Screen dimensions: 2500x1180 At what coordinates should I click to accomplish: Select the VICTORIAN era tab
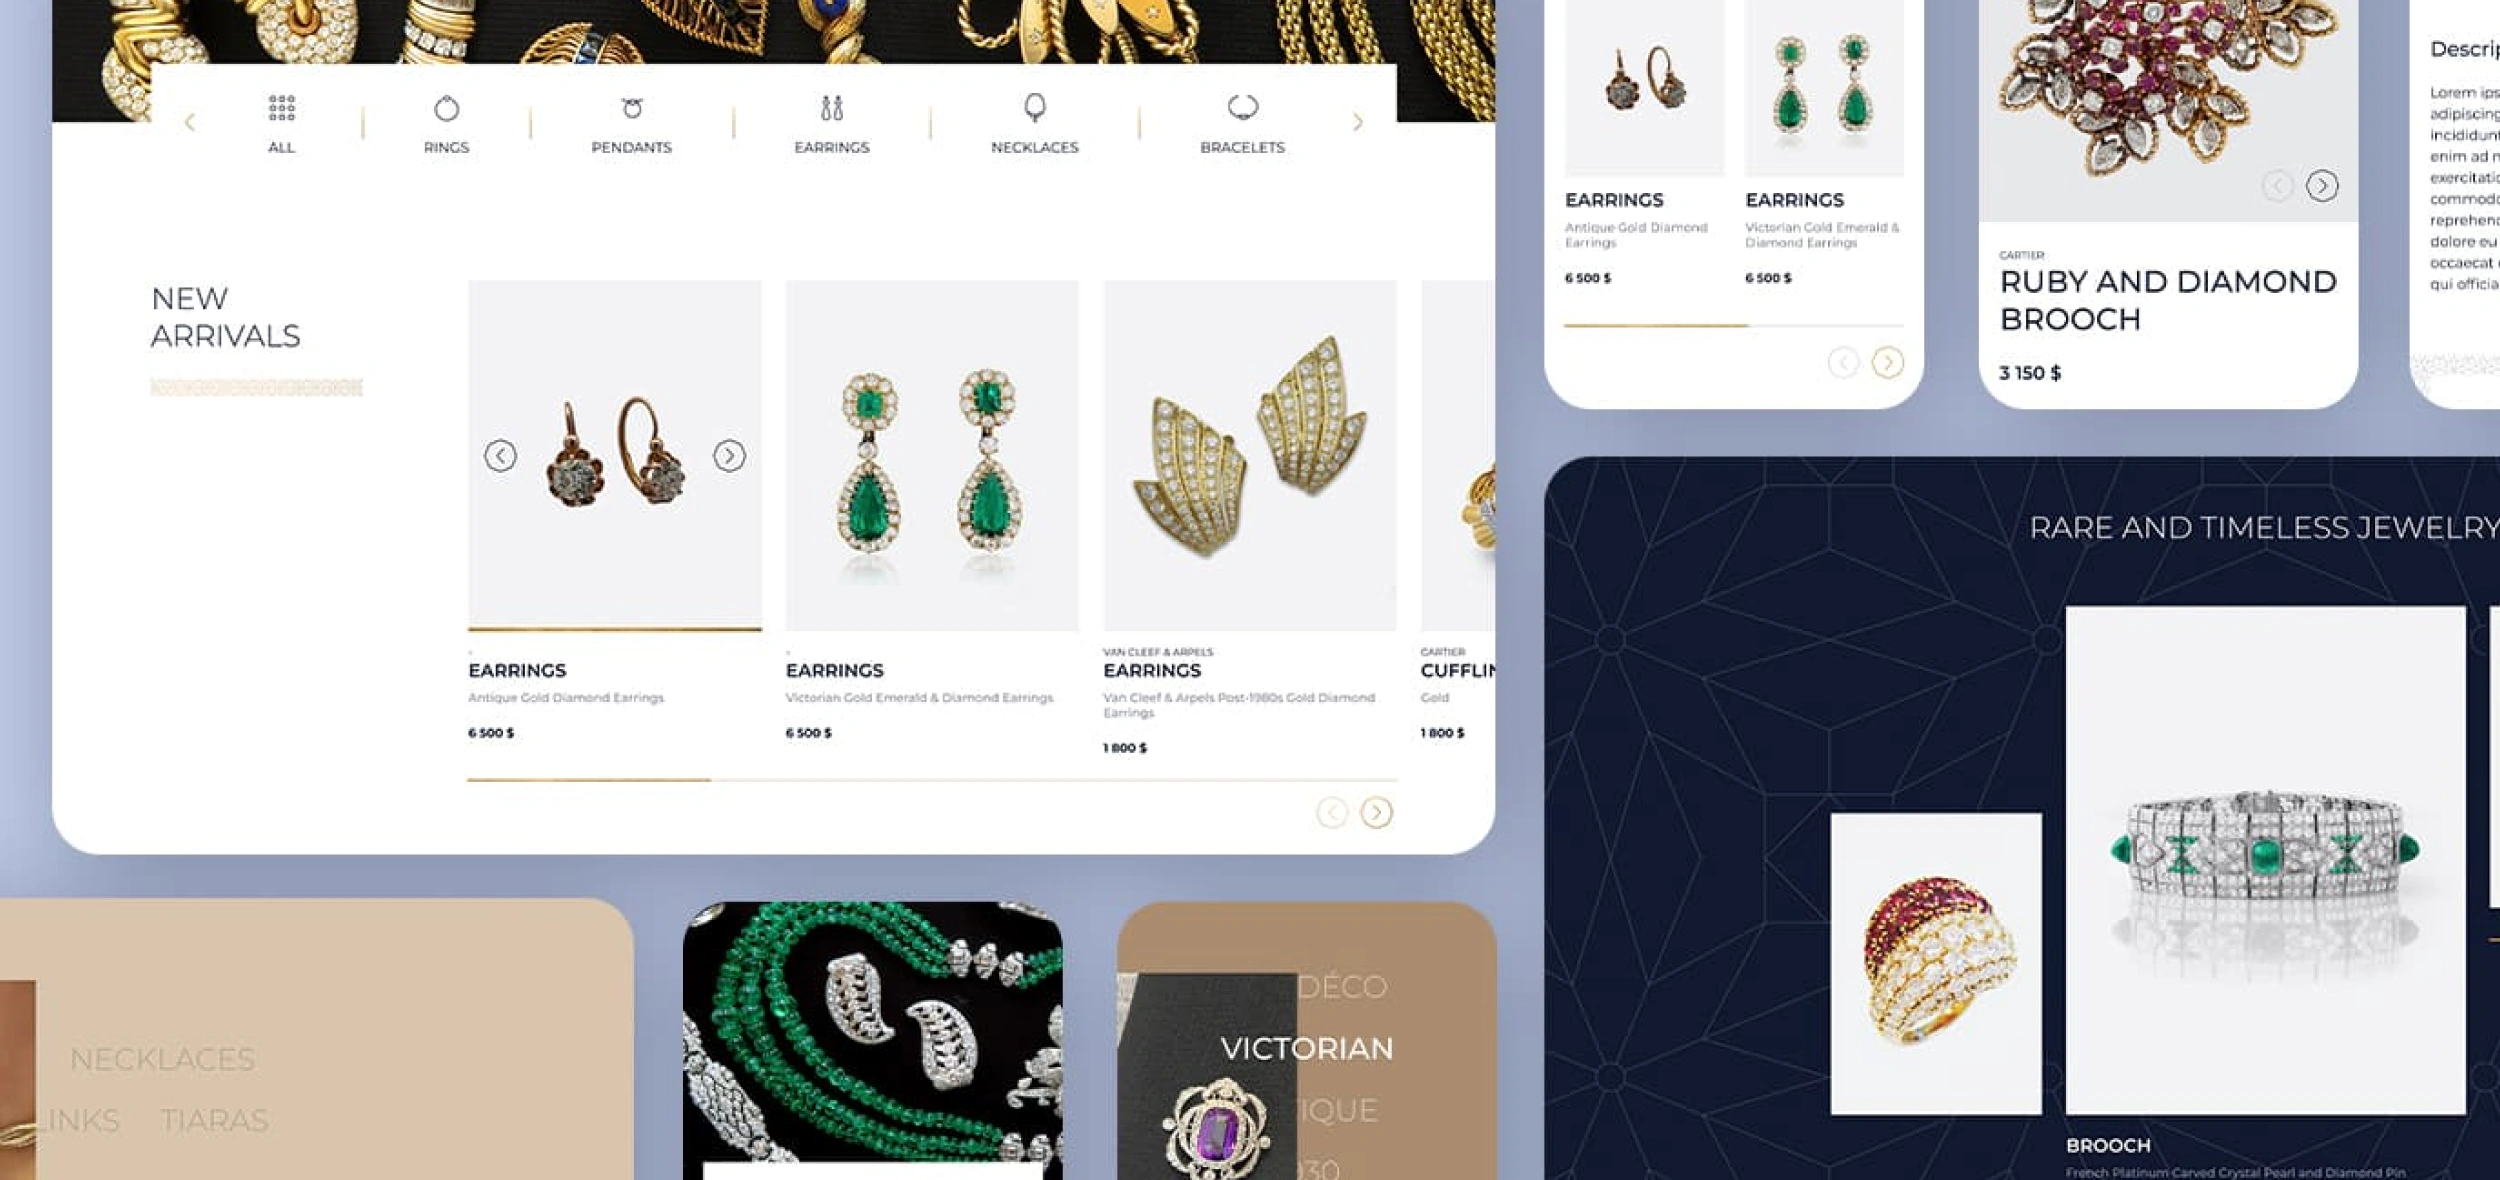pyautogui.click(x=1306, y=1048)
